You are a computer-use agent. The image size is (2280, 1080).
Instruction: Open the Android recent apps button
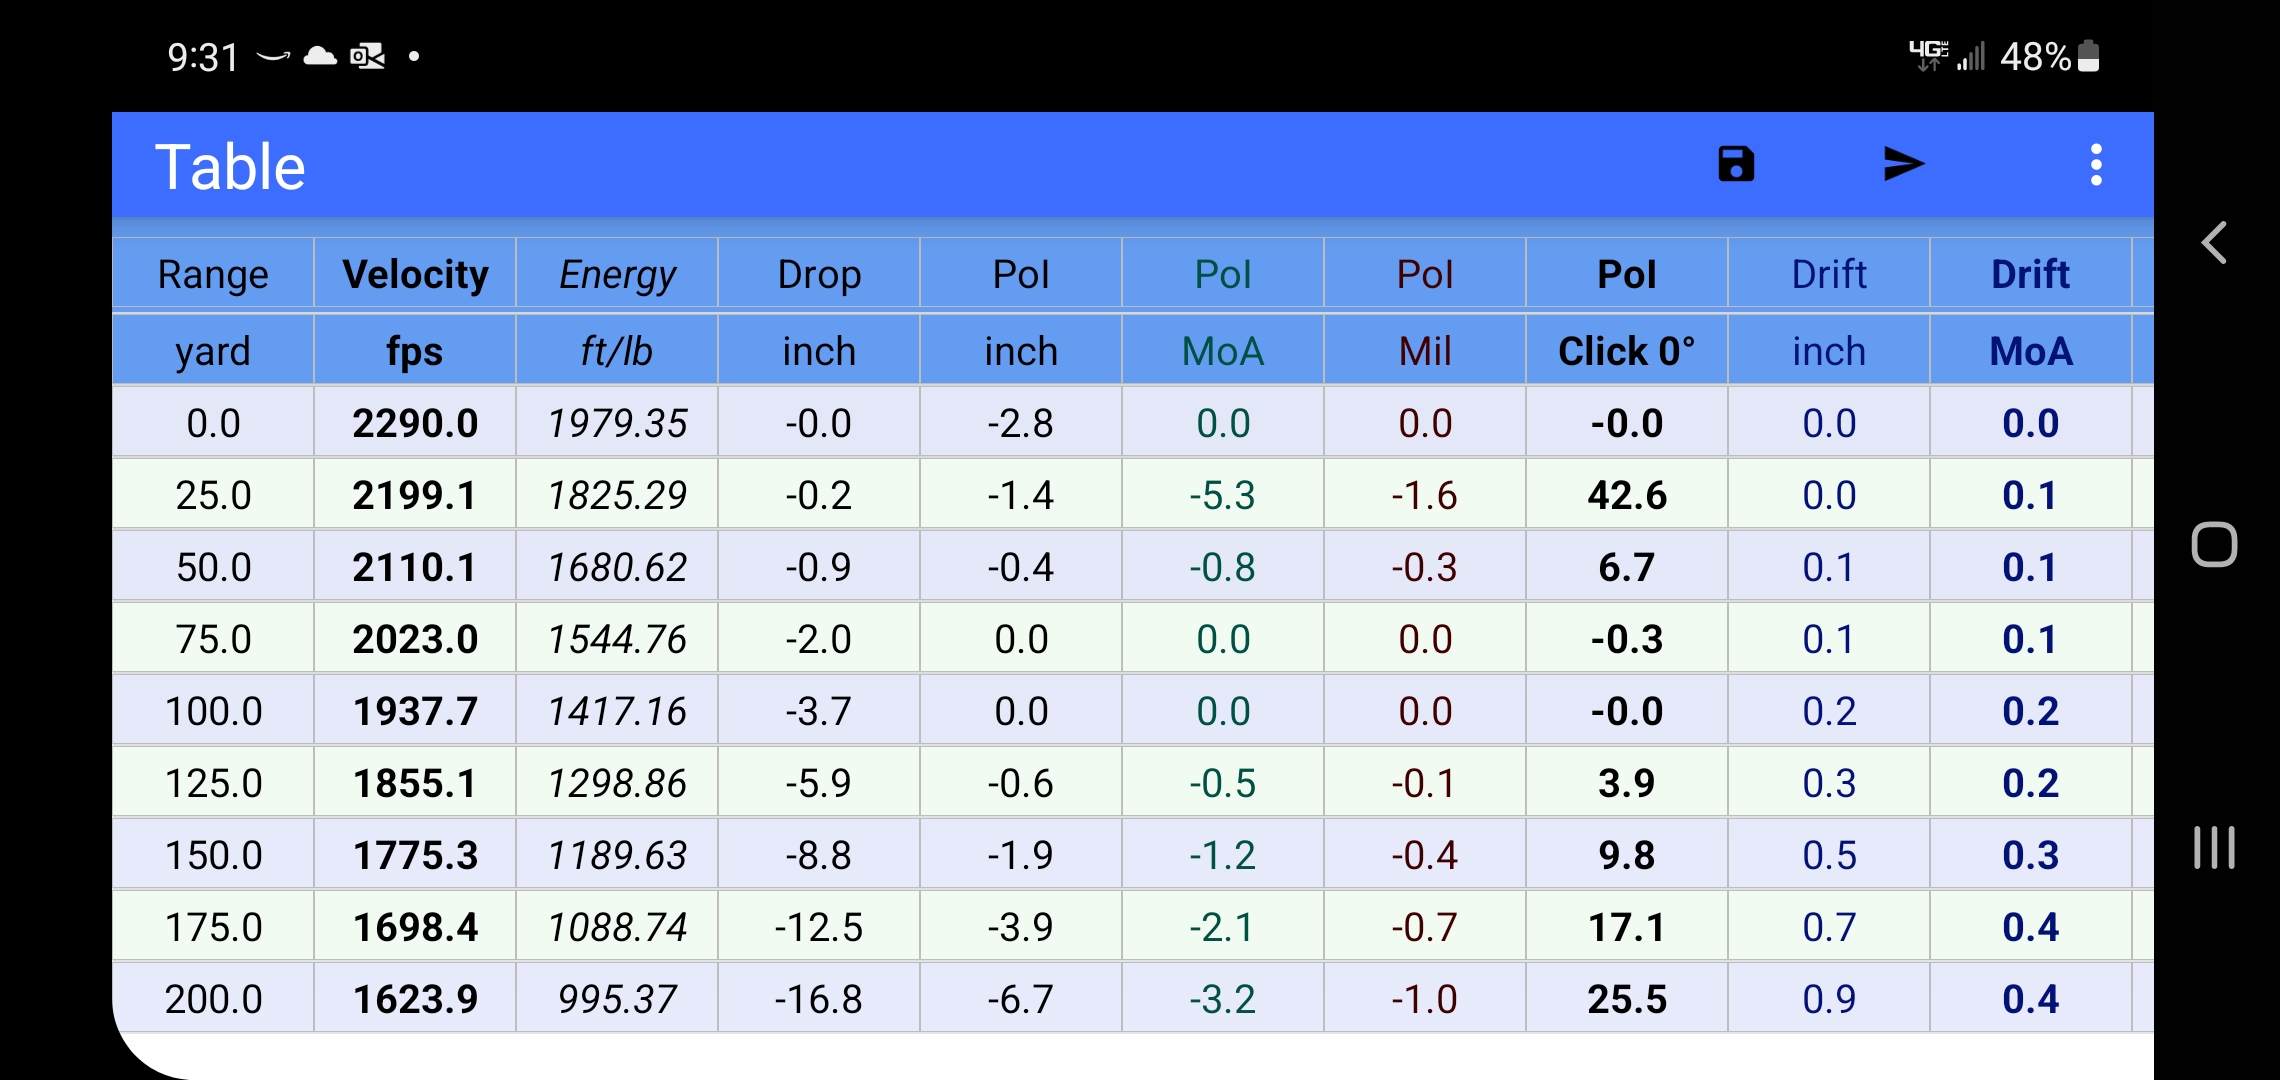(2214, 847)
